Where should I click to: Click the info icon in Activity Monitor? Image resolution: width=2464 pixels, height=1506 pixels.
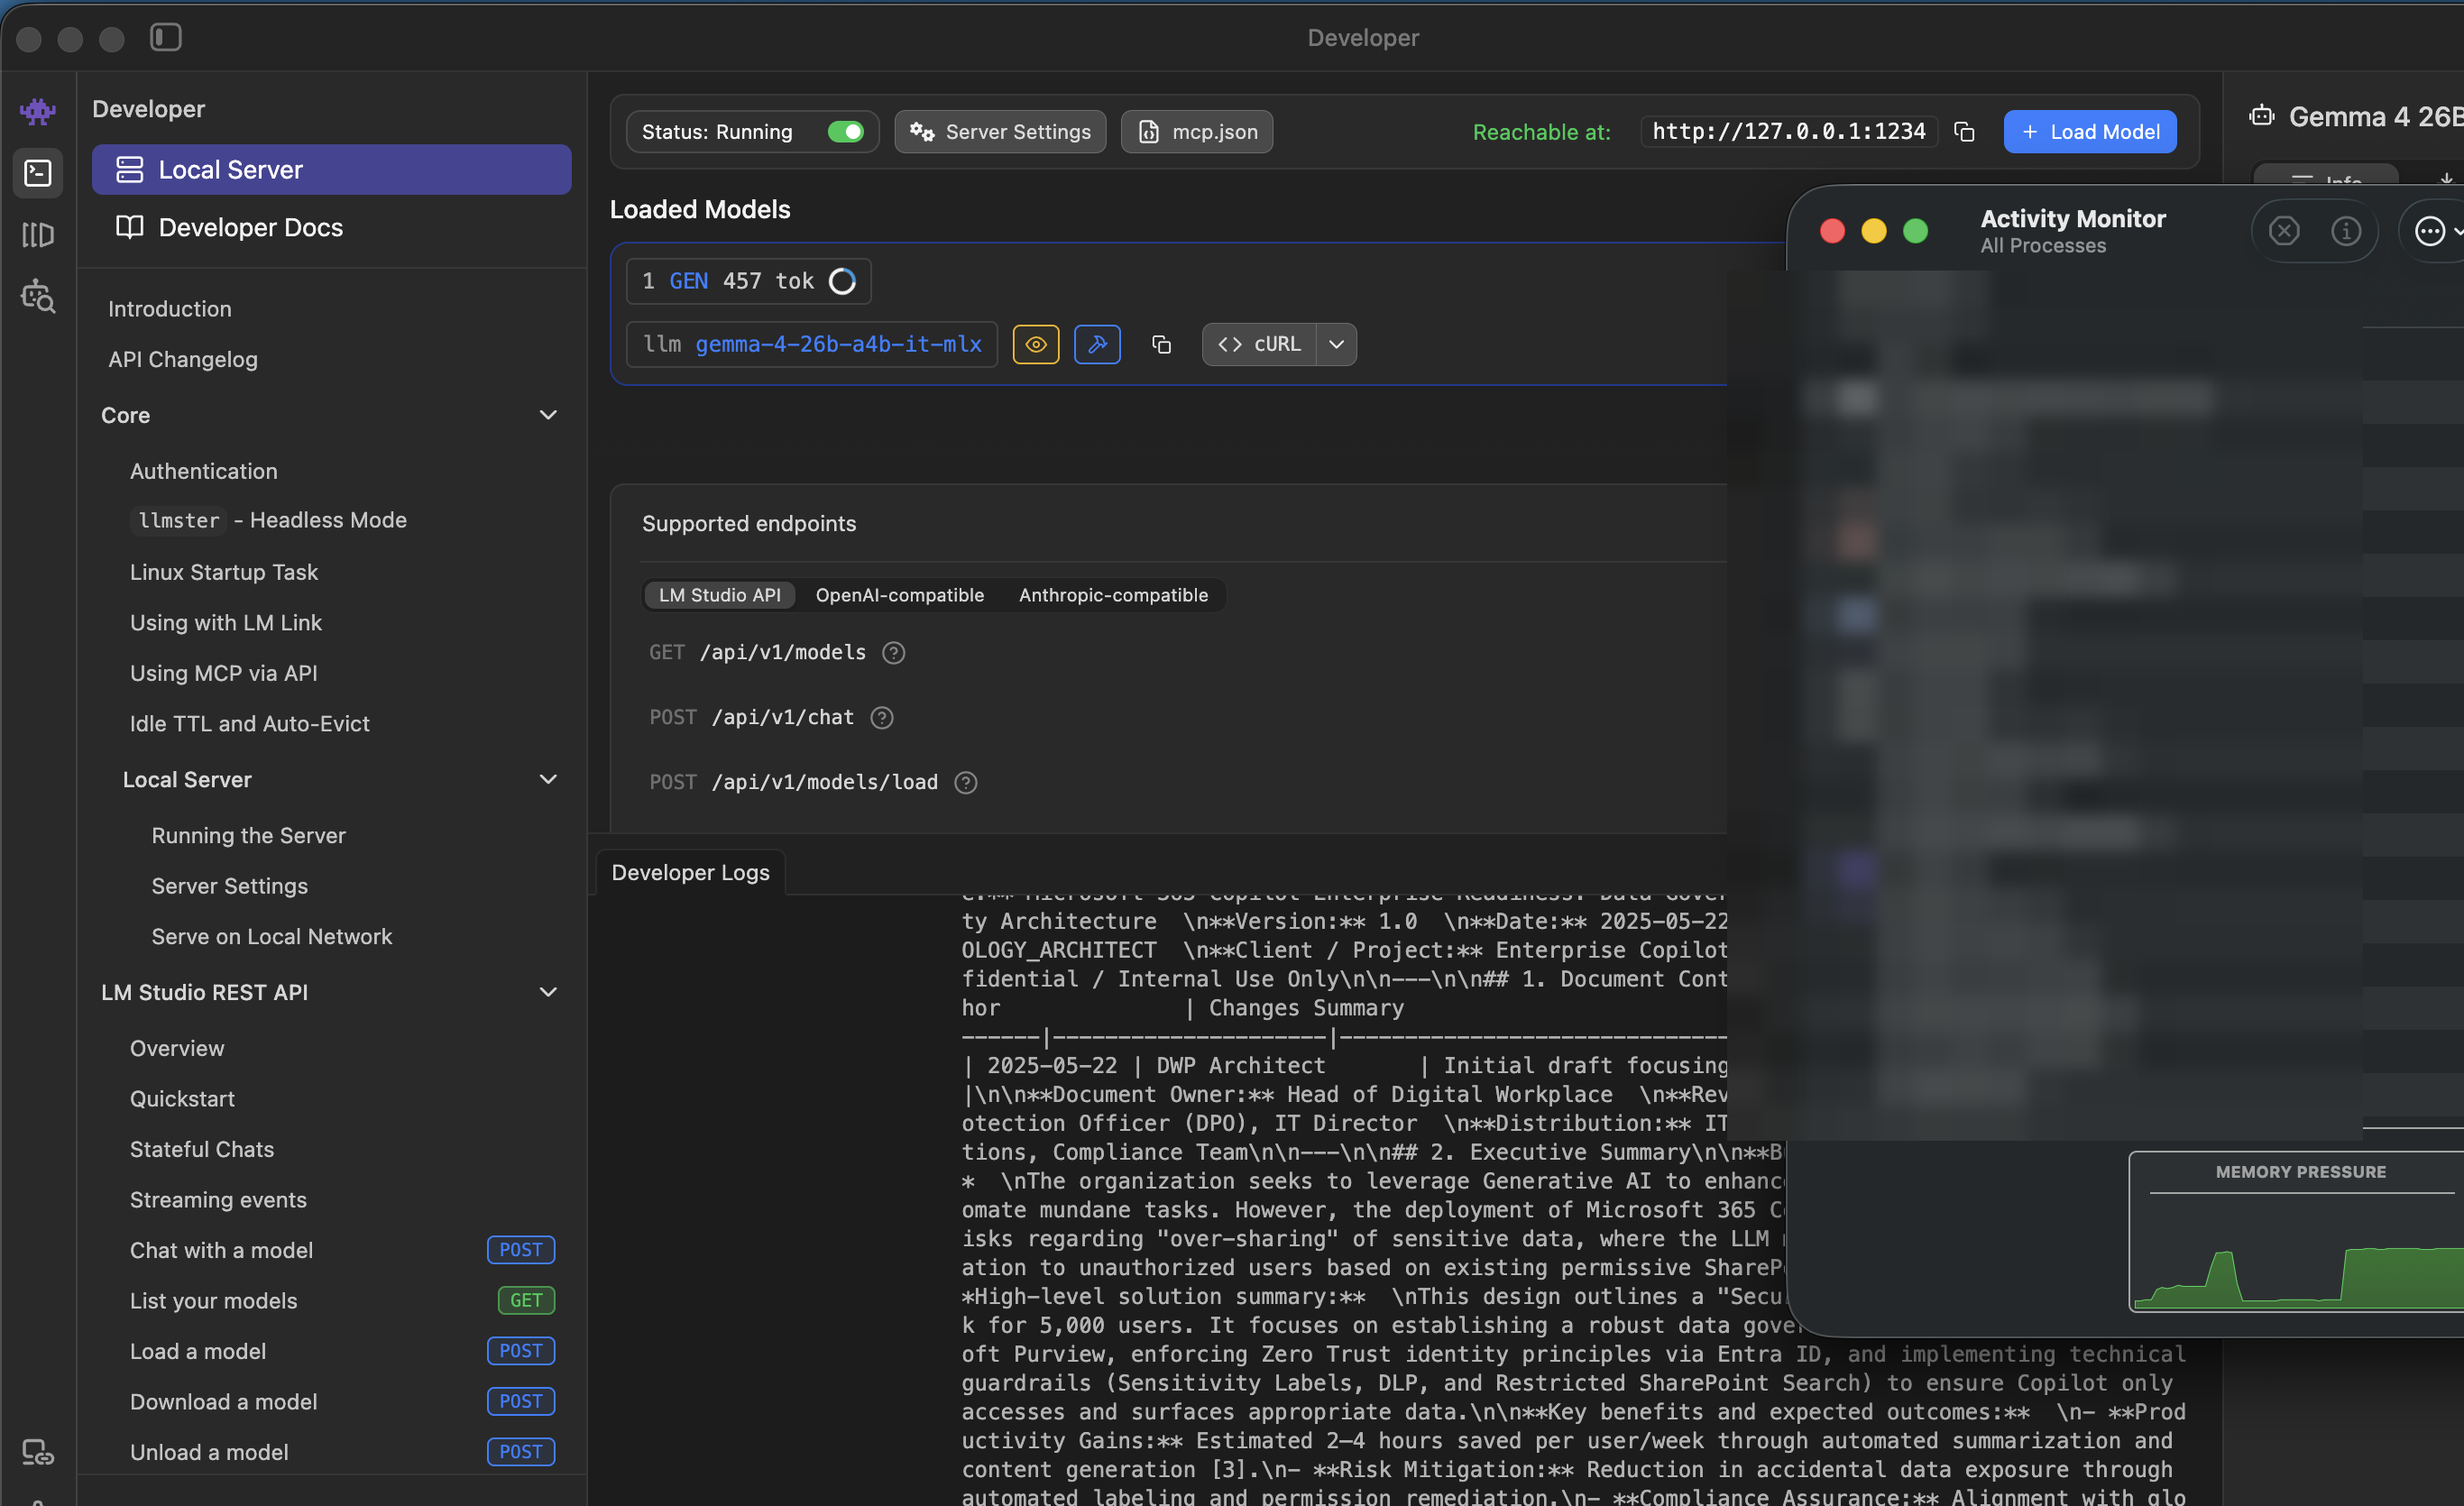2346,231
